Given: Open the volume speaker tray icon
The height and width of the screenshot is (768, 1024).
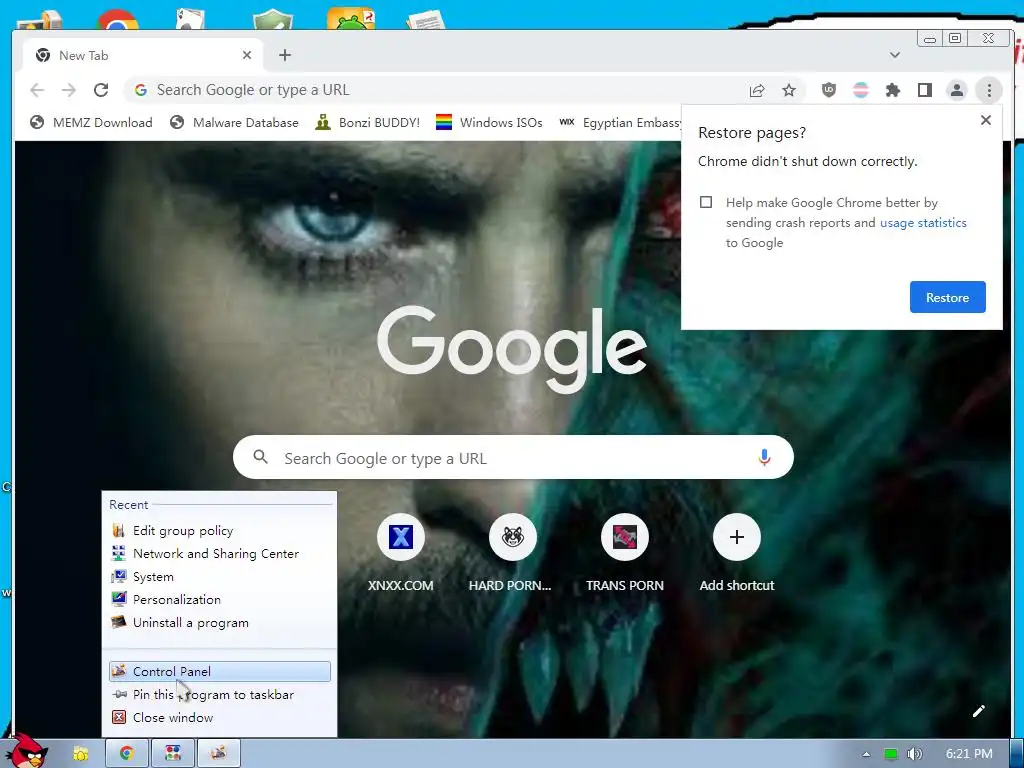Looking at the screenshot, I should [914, 754].
